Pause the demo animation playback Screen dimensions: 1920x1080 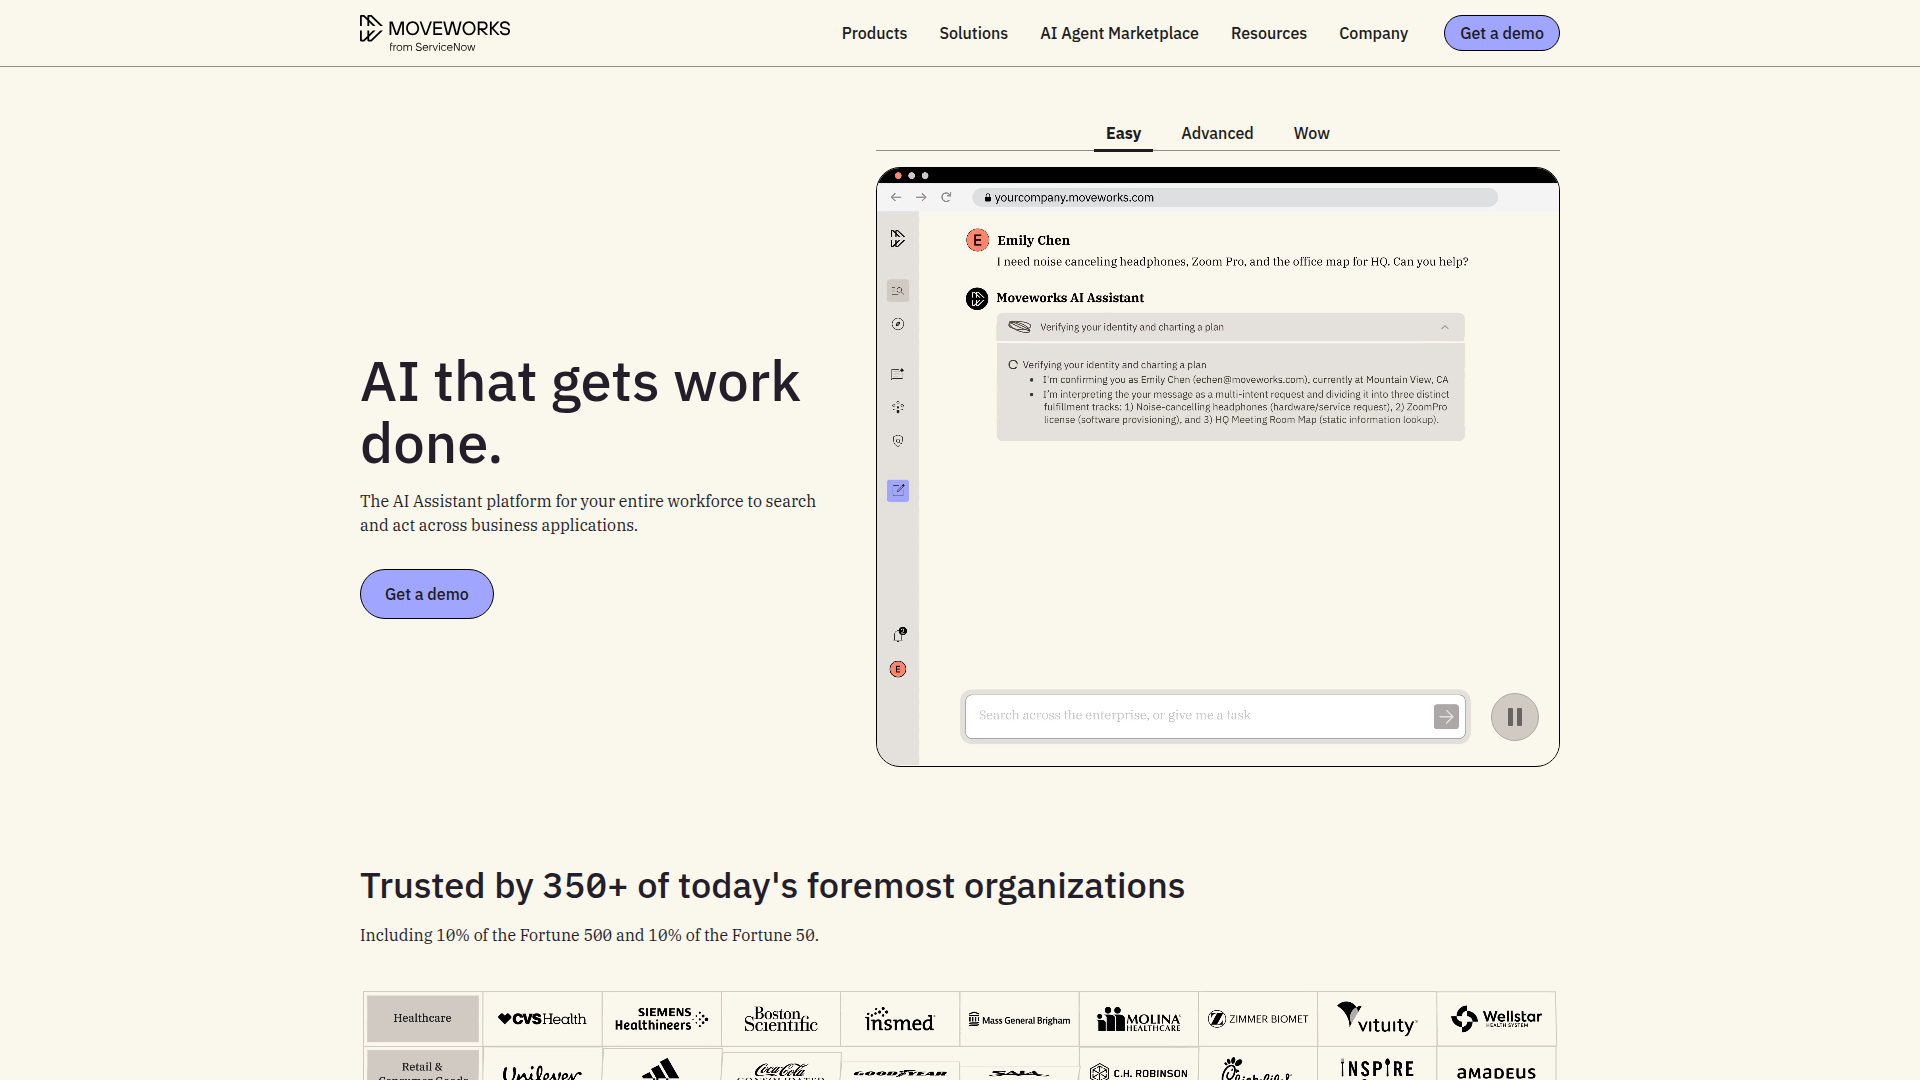(1514, 716)
